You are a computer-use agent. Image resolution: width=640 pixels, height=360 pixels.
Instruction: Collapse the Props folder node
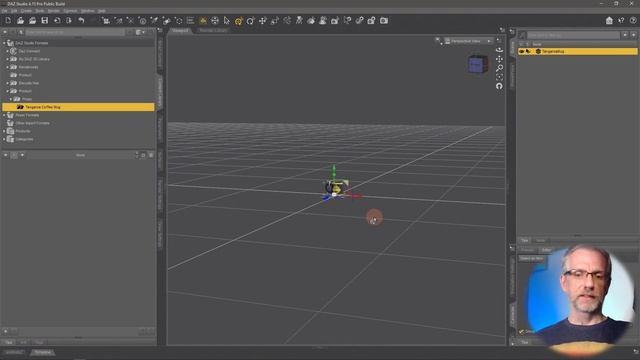click(x=11, y=99)
